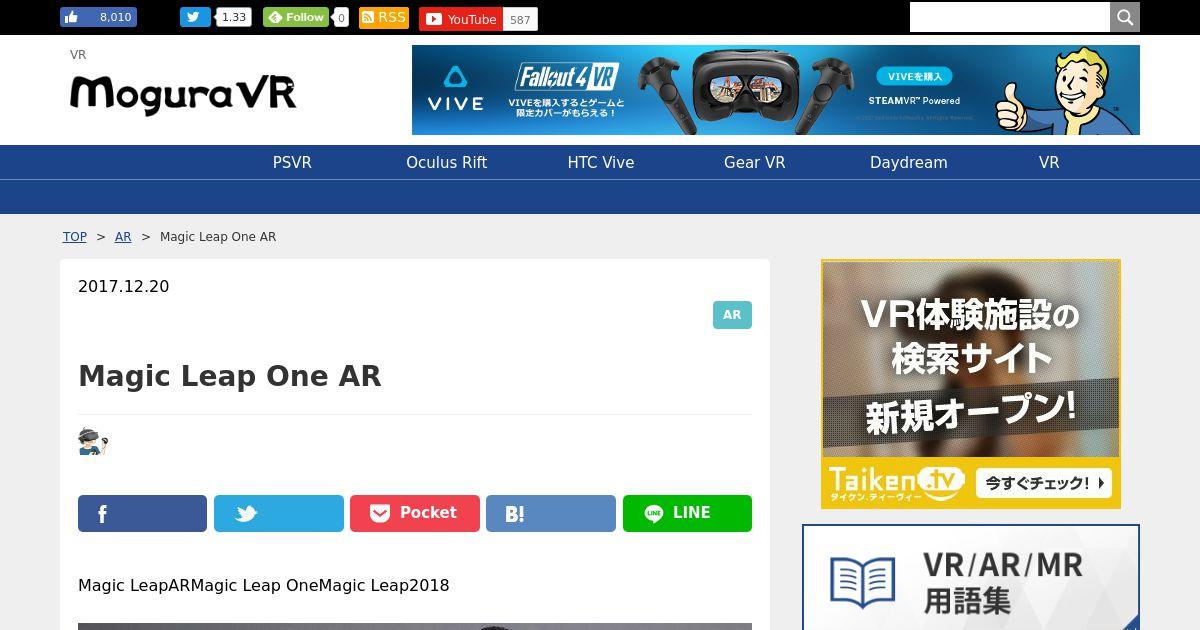Share the article on LINE
Screen dimensions: 1200x630
[x=687, y=513]
